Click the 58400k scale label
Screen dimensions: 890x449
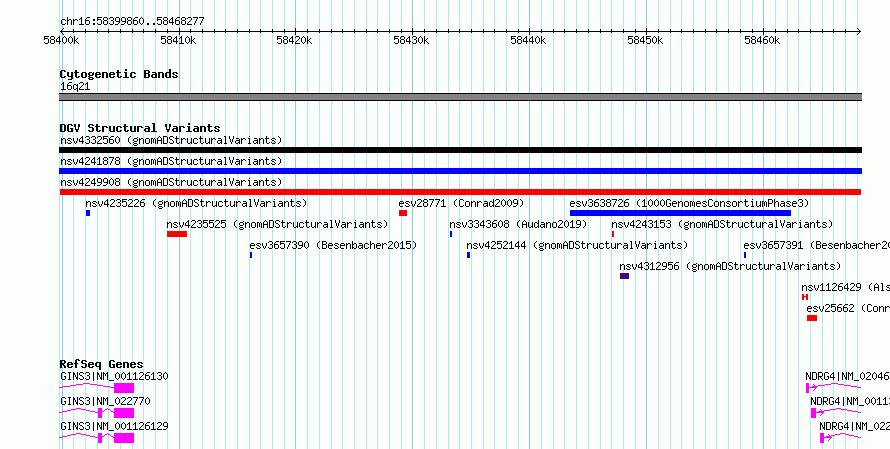pos(61,40)
